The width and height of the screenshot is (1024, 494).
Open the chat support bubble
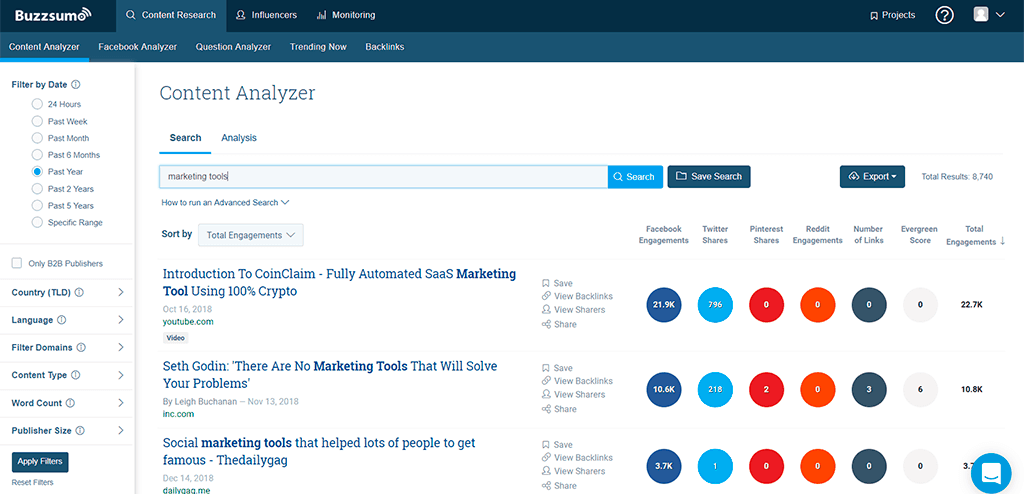[991, 473]
